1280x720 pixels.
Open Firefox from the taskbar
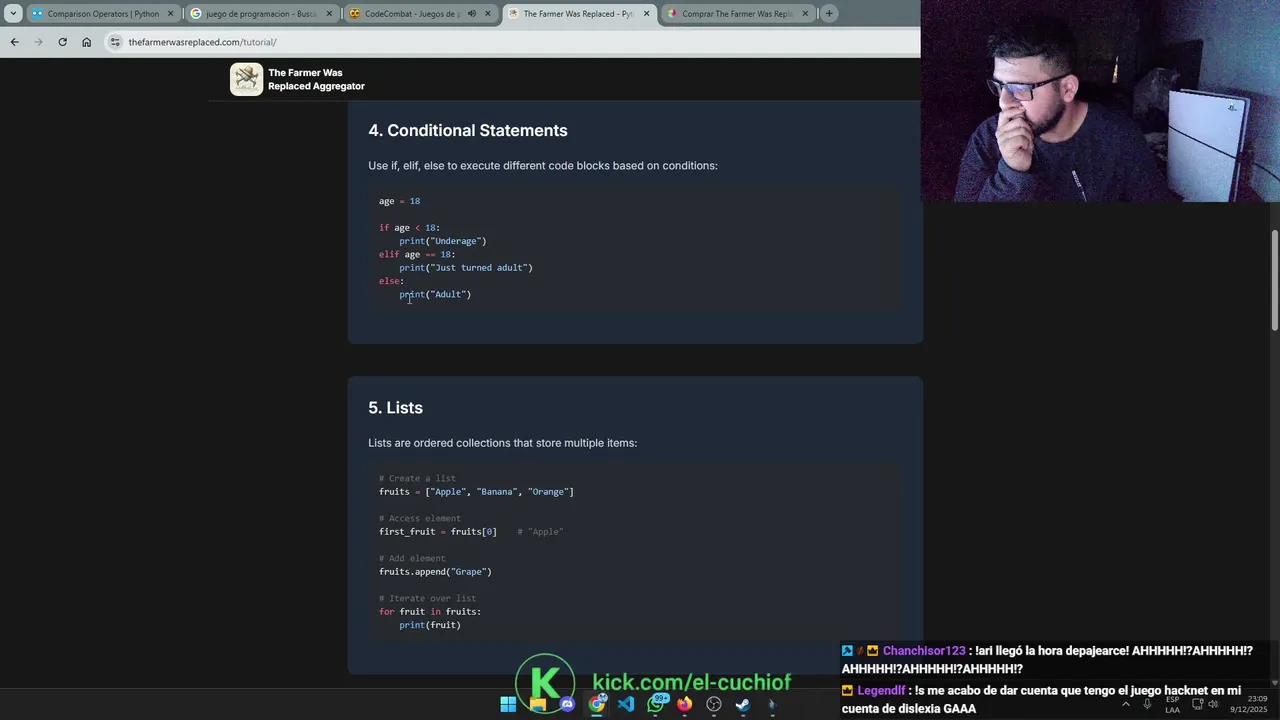click(x=684, y=704)
